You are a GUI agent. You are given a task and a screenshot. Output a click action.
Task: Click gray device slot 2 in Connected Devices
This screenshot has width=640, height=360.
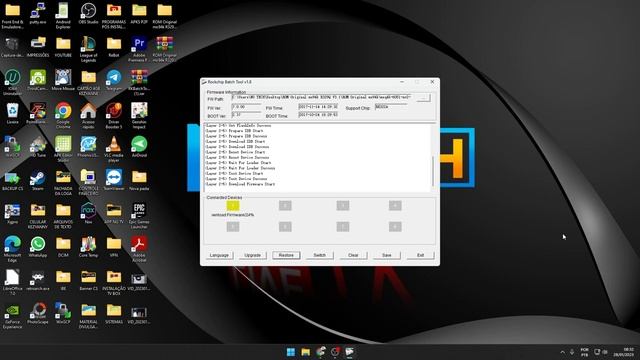tap(285, 206)
